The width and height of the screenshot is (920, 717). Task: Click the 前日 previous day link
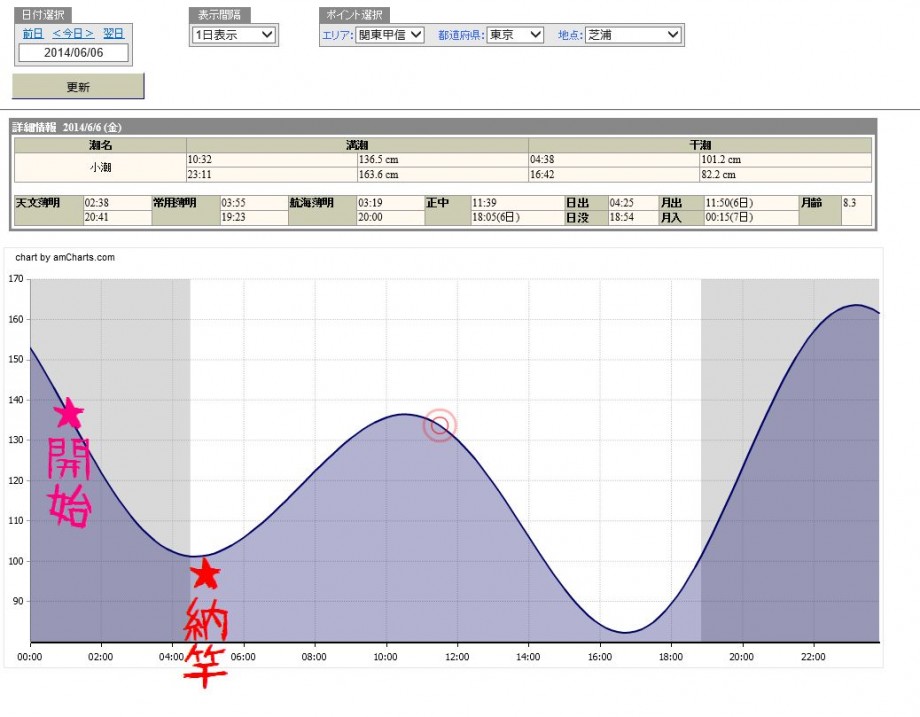tap(33, 34)
